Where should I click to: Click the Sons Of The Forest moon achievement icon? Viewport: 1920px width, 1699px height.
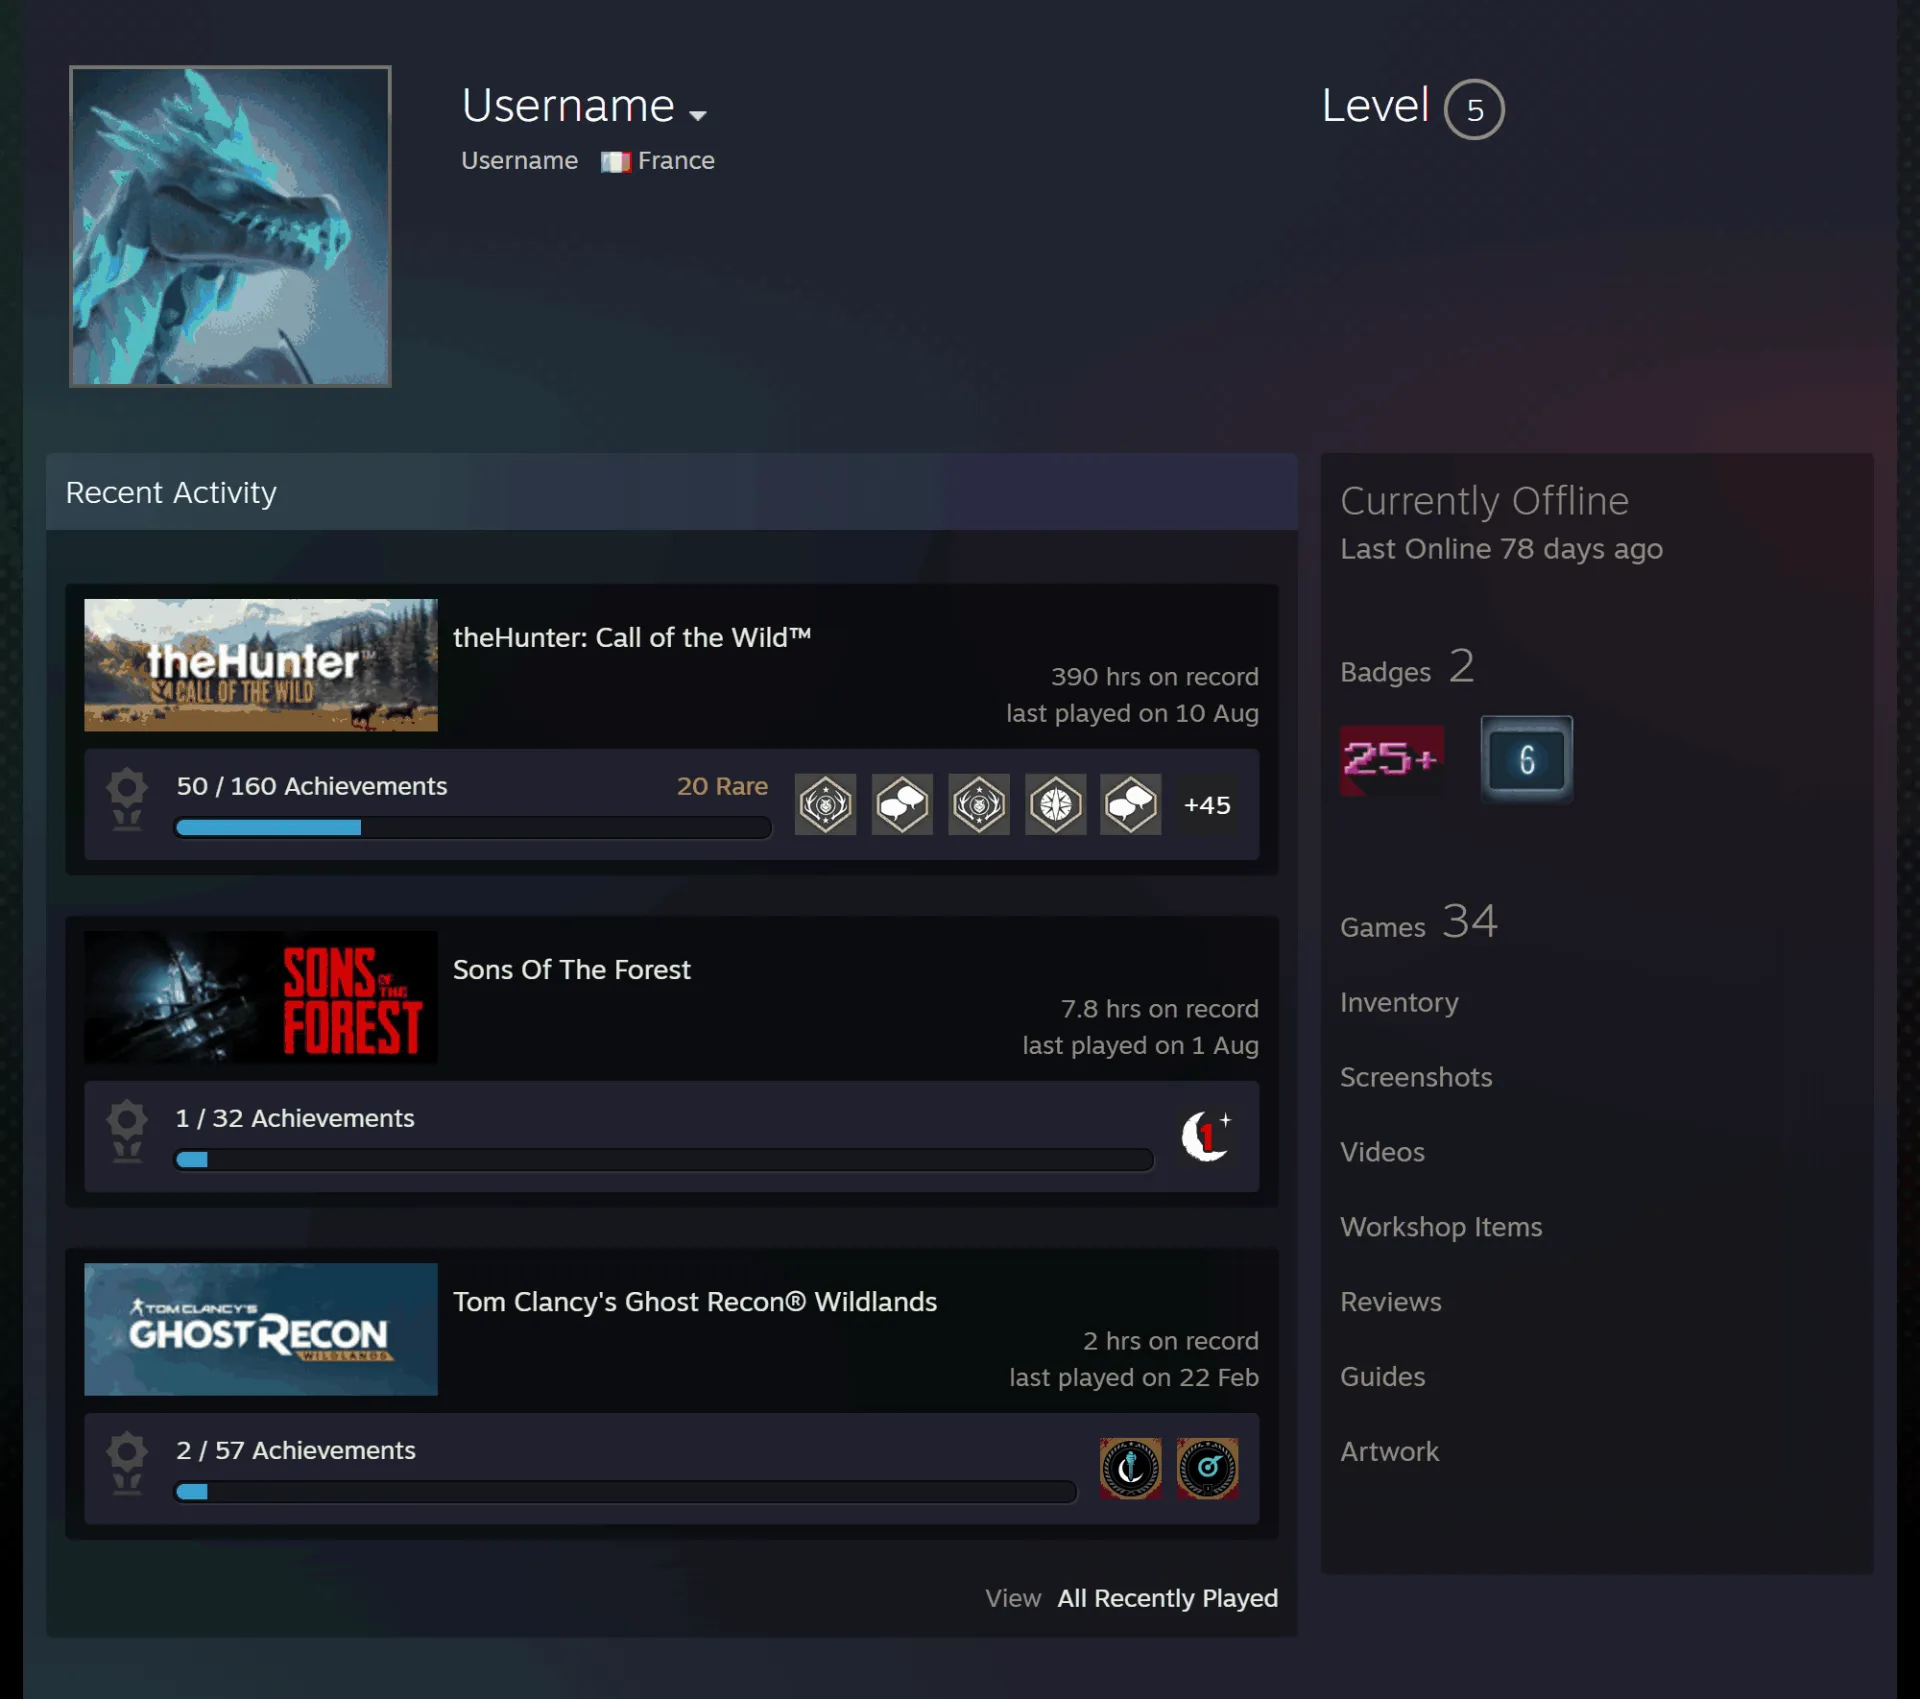(1207, 1136)
